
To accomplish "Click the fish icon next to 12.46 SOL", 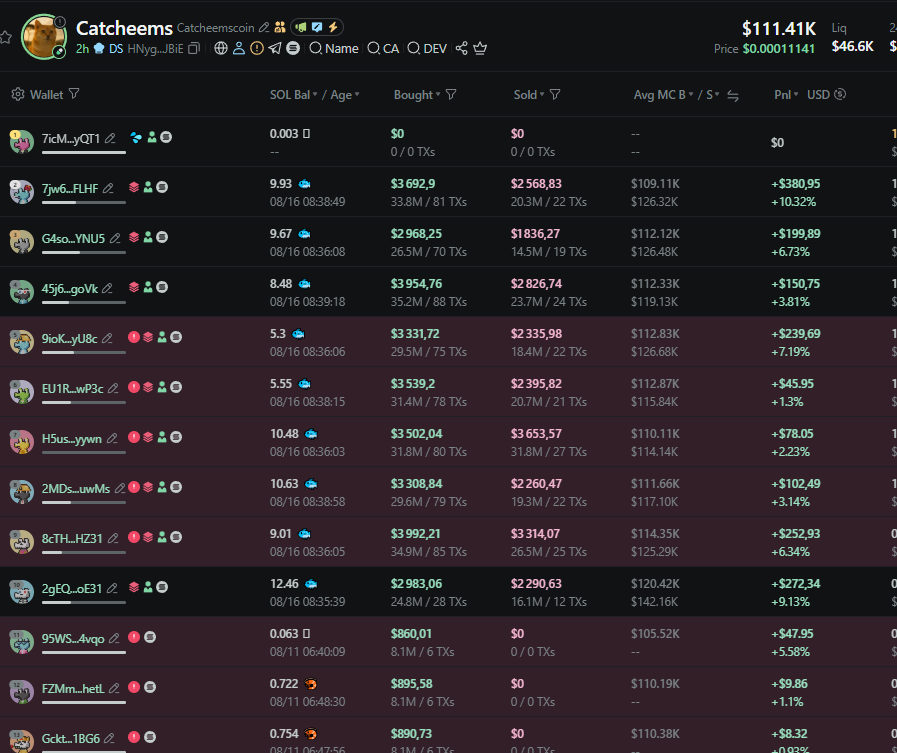I will pyautogui.click(x=311, y=584).
